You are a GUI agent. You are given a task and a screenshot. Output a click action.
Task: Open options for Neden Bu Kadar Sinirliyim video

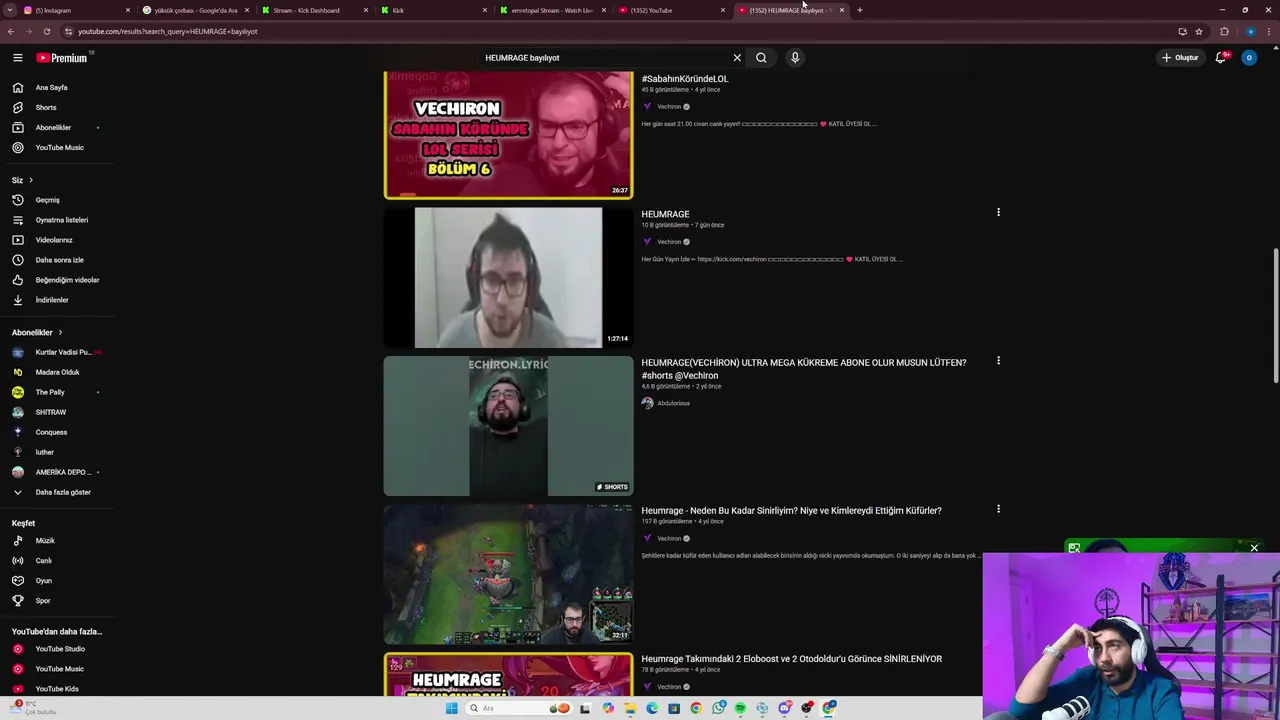point(998,509)
